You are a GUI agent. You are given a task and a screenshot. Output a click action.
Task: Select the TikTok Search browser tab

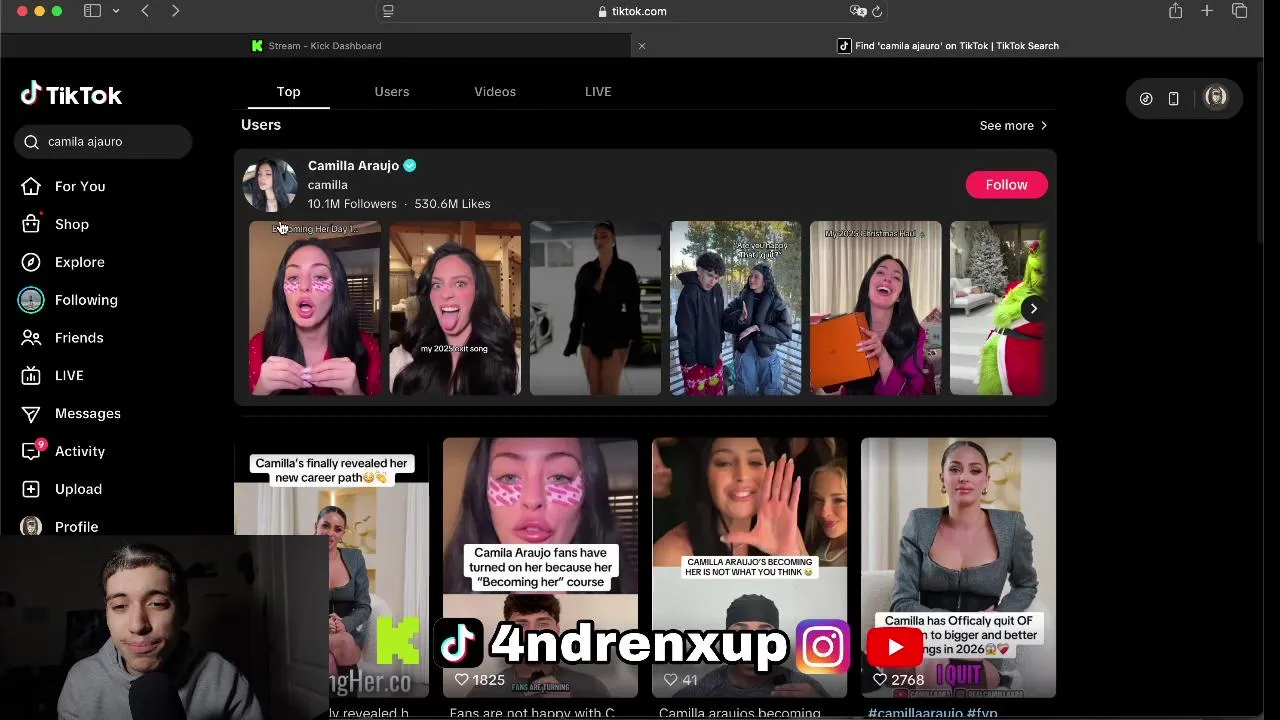point(948,46)
